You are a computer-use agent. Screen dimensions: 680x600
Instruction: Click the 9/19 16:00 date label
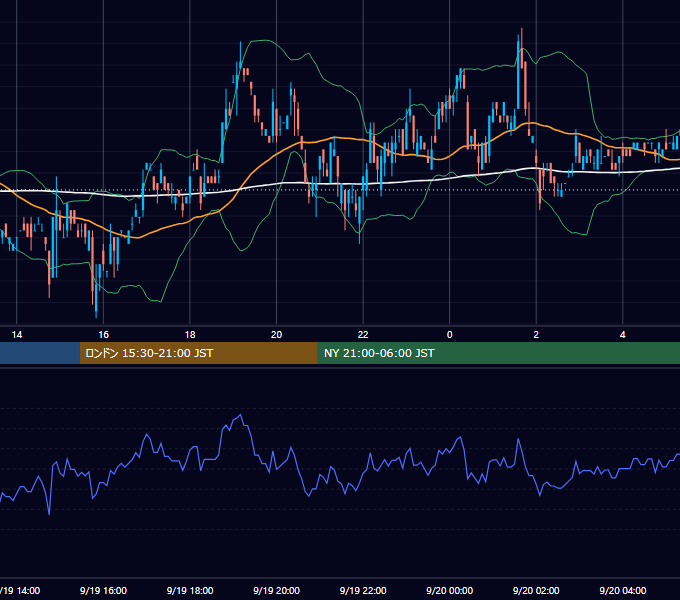click(103, 590)
